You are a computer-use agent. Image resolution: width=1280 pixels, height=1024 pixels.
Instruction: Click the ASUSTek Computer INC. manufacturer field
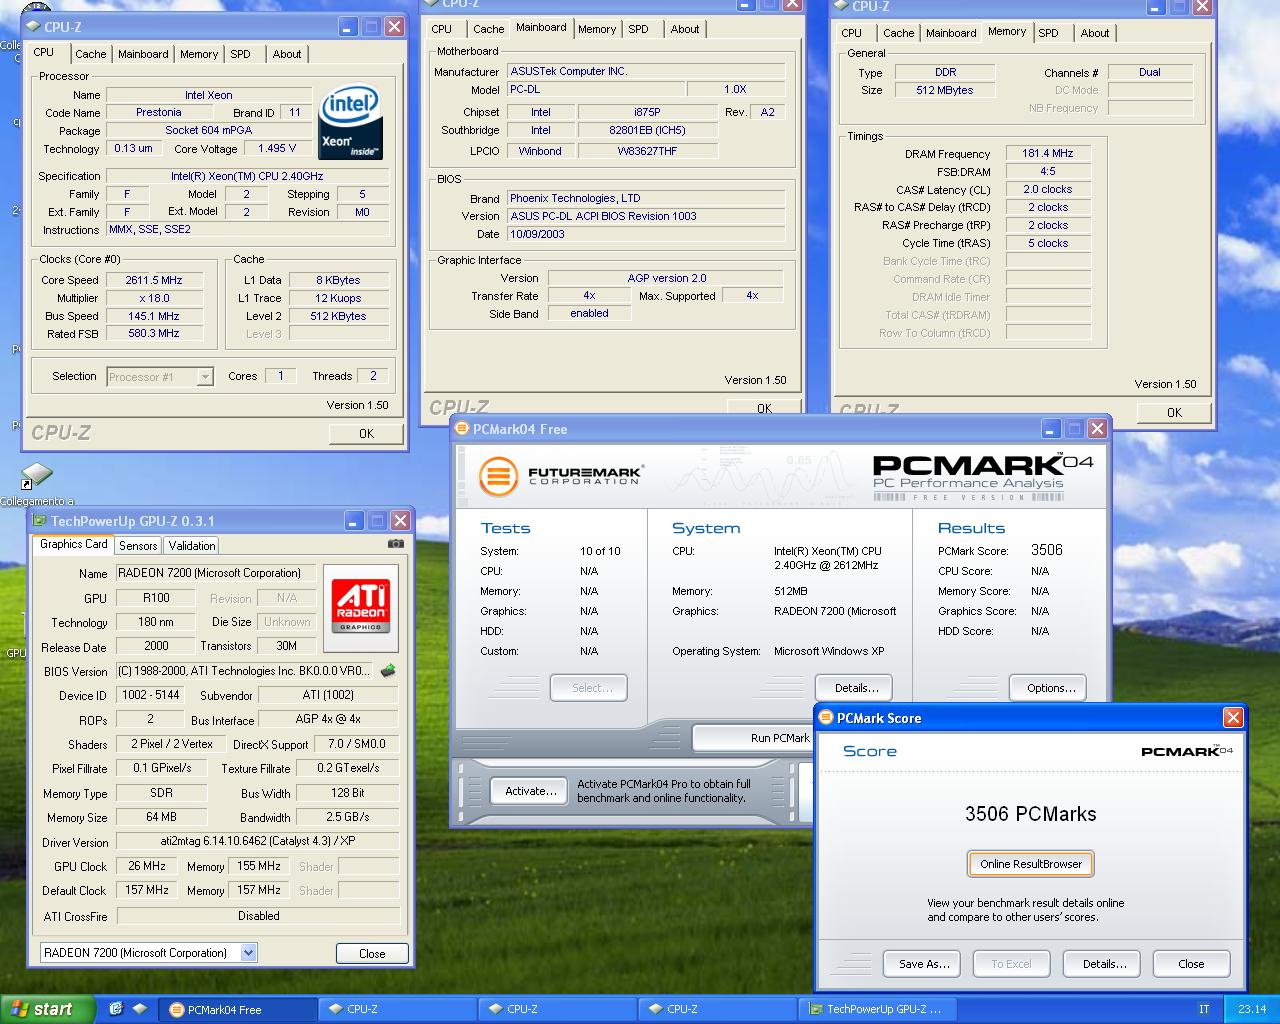645,71
